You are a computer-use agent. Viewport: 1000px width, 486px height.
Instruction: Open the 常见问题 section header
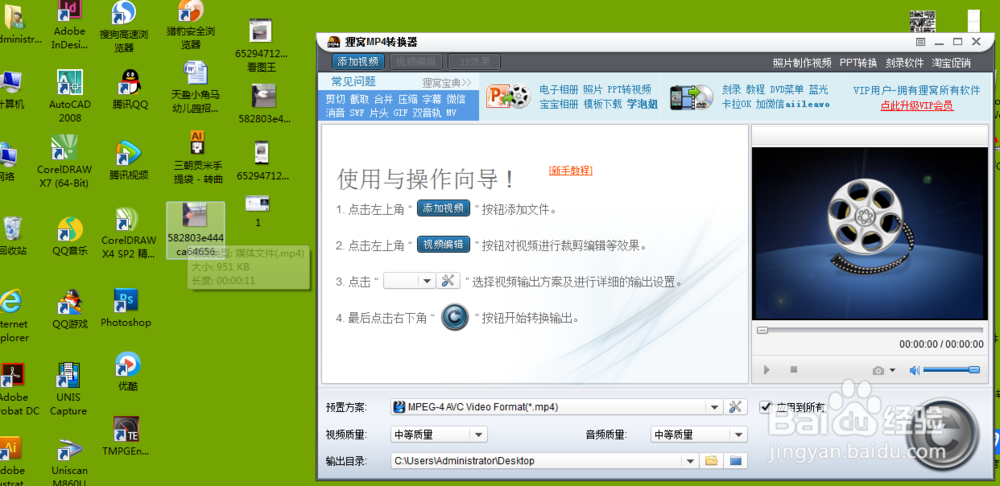pos(353,82)
